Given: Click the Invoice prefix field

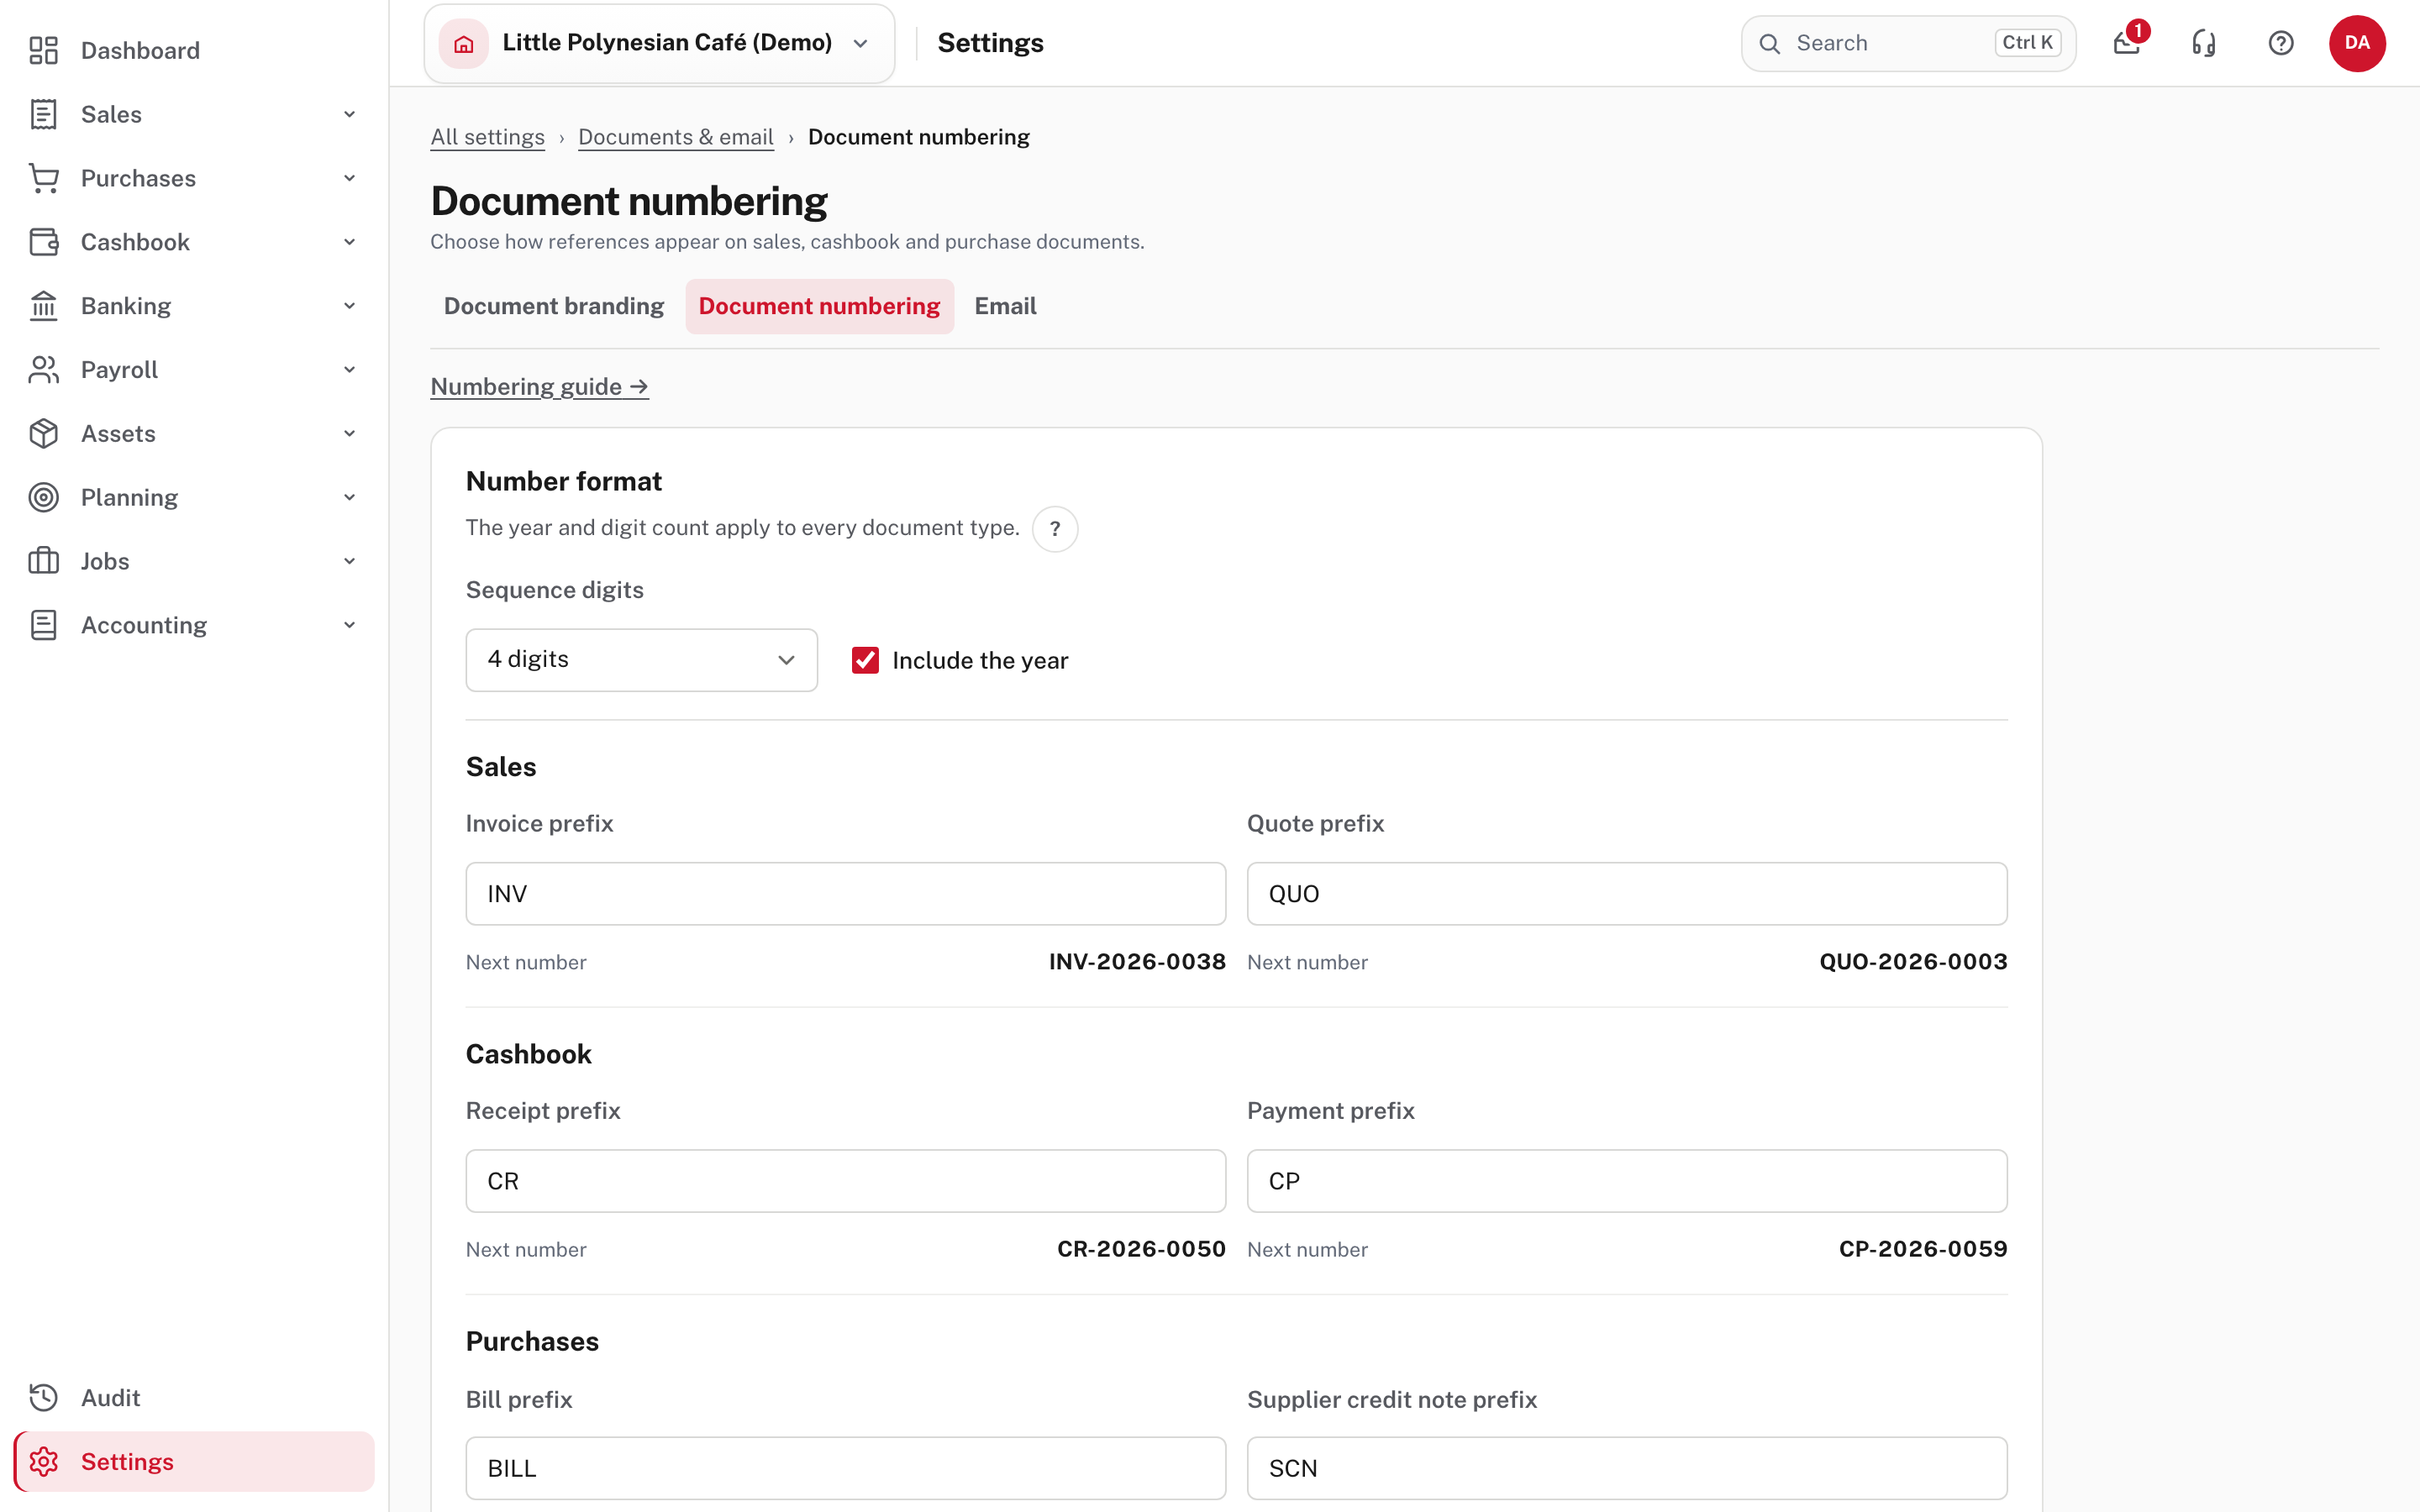Looking at the screenshot, I should [845, 894].
